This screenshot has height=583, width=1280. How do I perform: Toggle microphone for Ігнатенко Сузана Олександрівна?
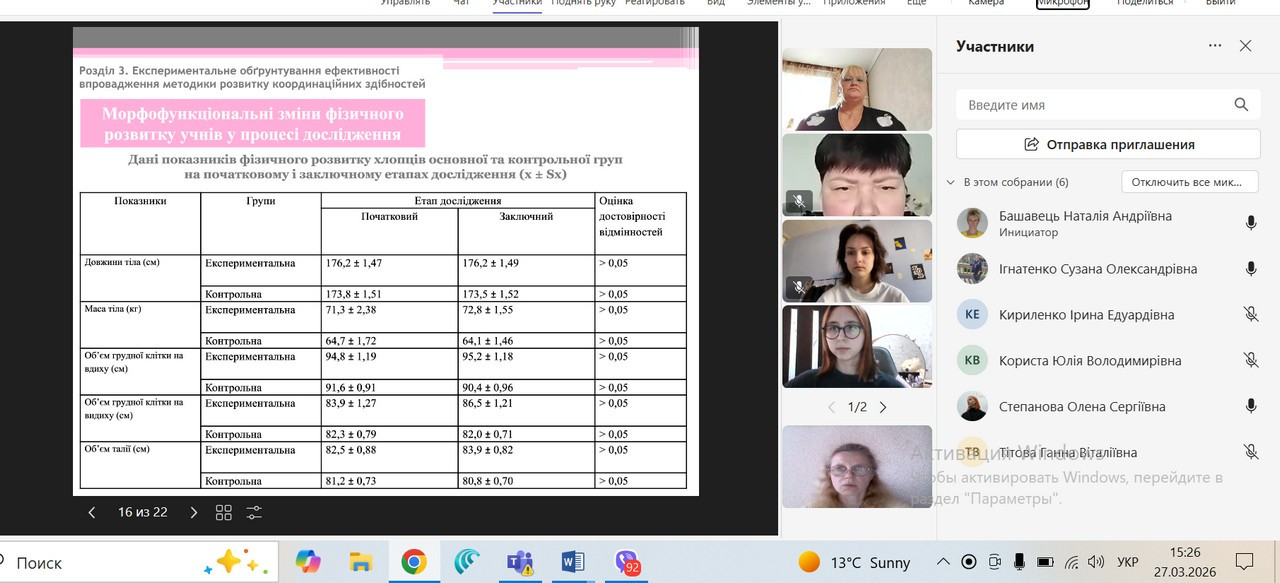pos(1250,269)
